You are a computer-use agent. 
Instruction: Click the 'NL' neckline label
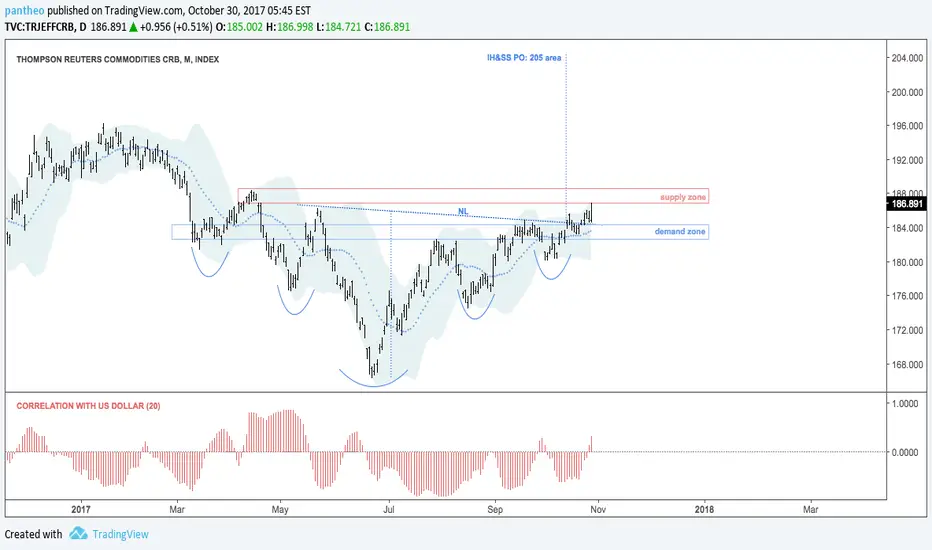463,212
